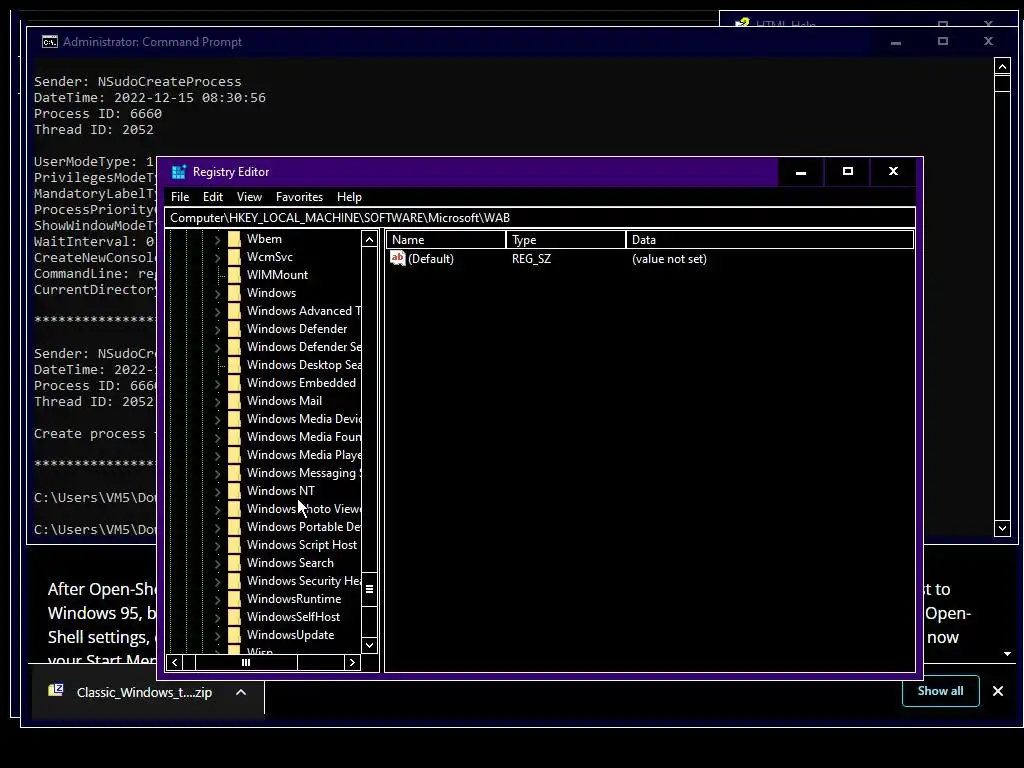Select the WIMMount folder icon
The width and height of the screenshot is (1024, 768).
tap(234, 275)
